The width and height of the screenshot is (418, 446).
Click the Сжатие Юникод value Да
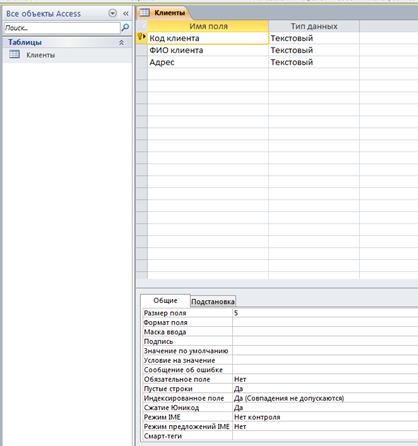325,408
